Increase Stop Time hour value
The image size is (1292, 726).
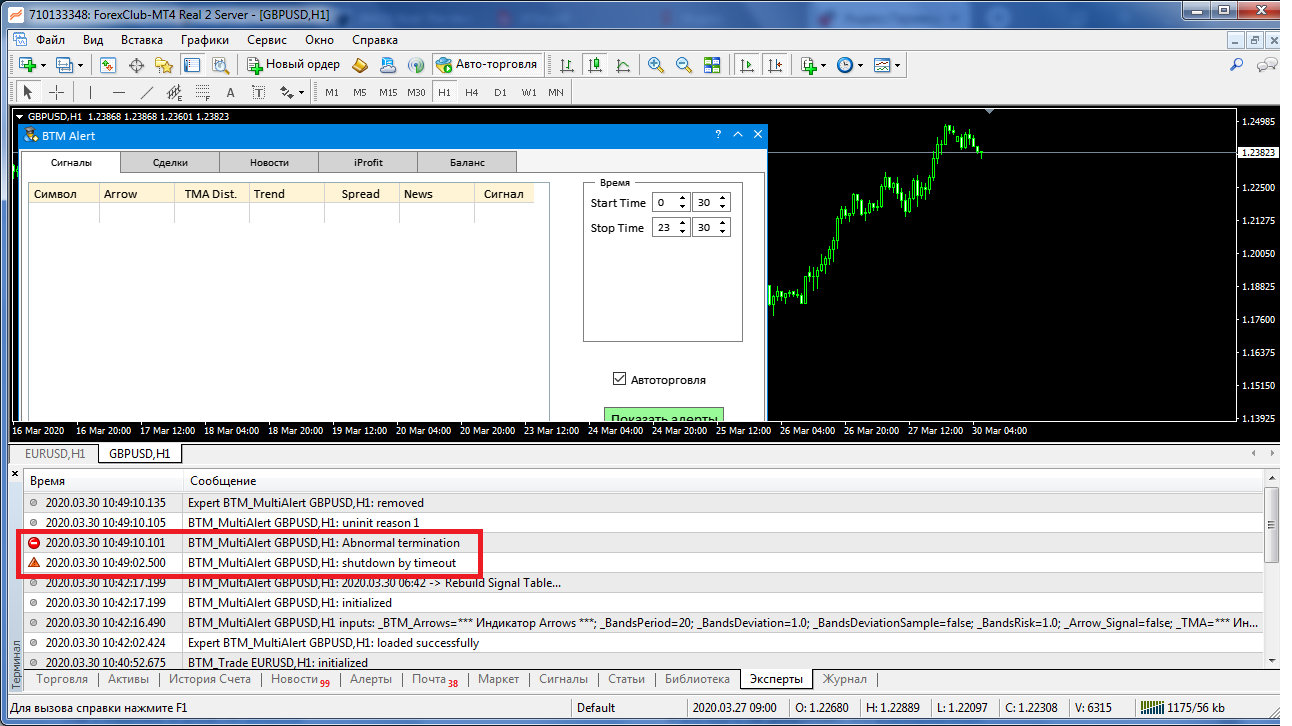click(683, 223)
